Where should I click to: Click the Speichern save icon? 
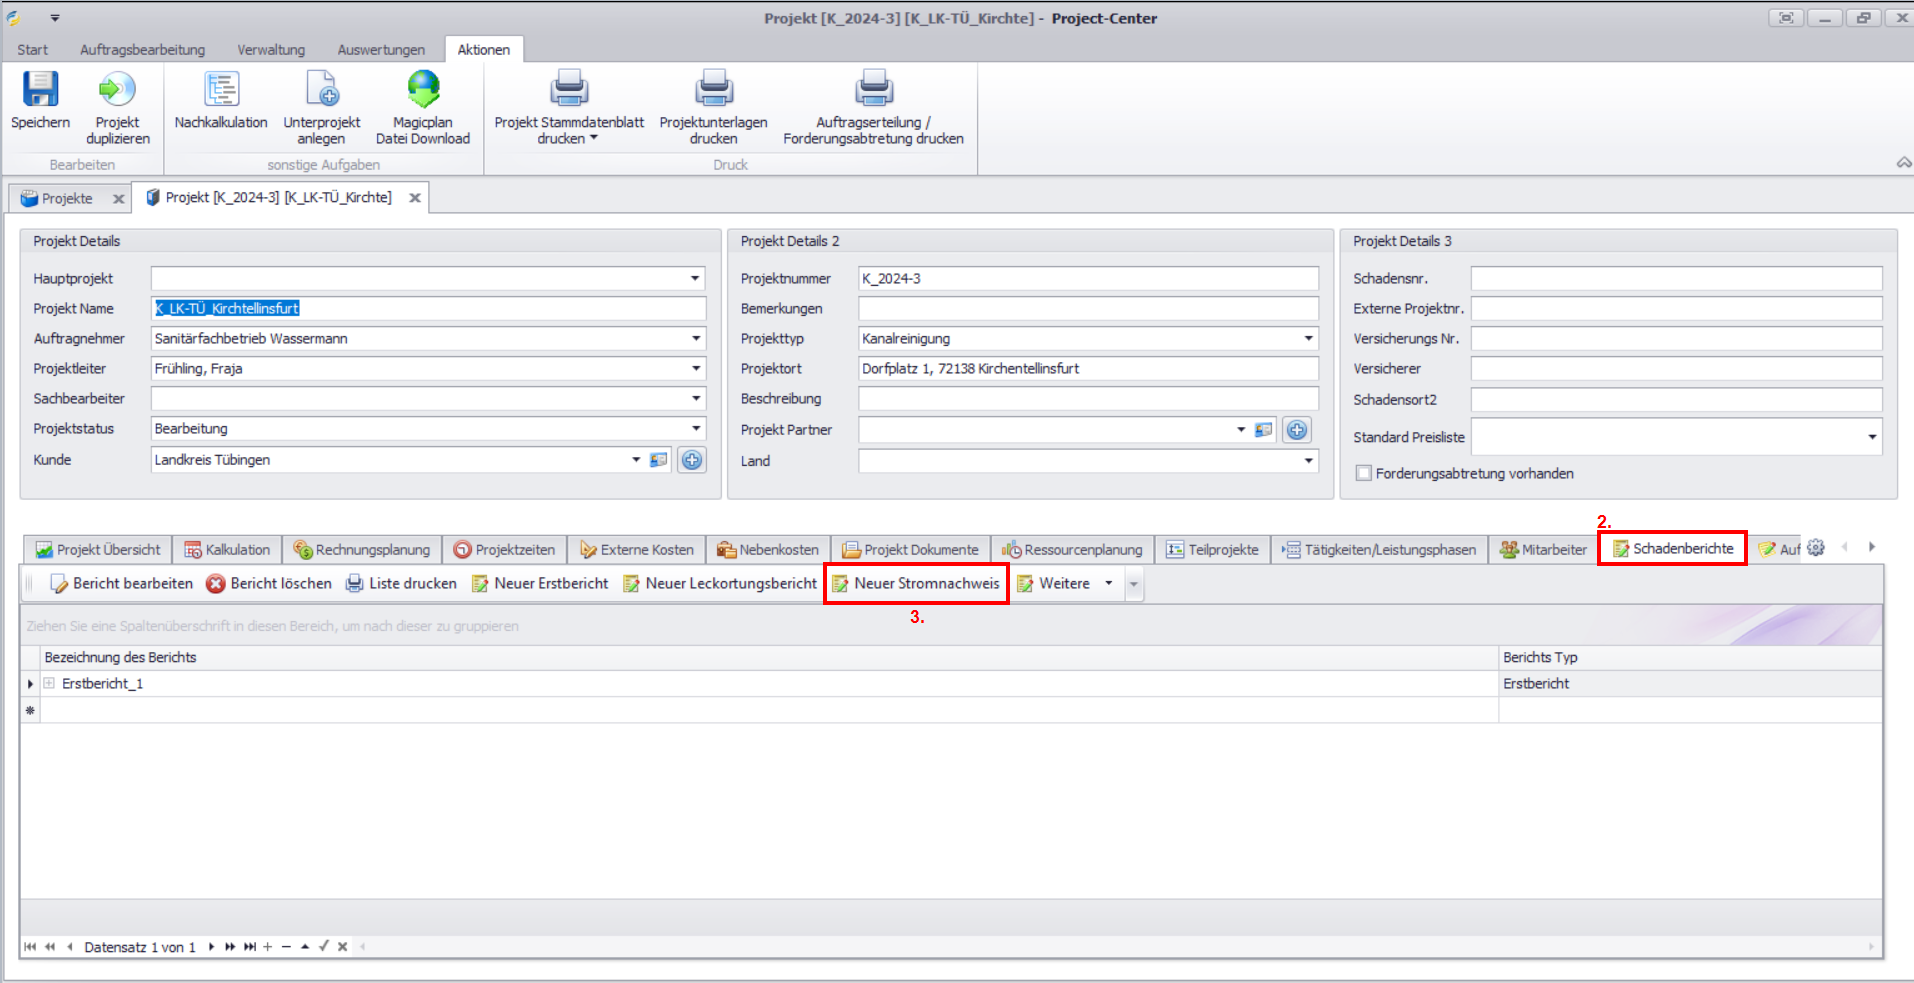(x=40, y=89)
